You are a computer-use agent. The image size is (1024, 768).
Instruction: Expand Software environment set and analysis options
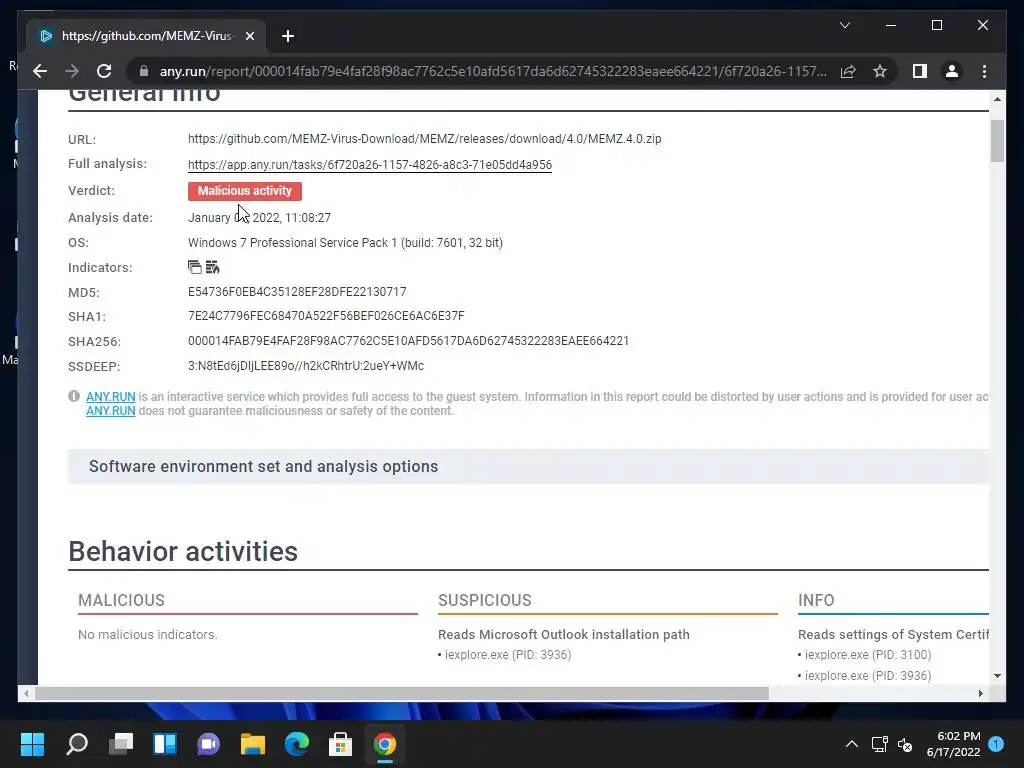tap(528, 466)
